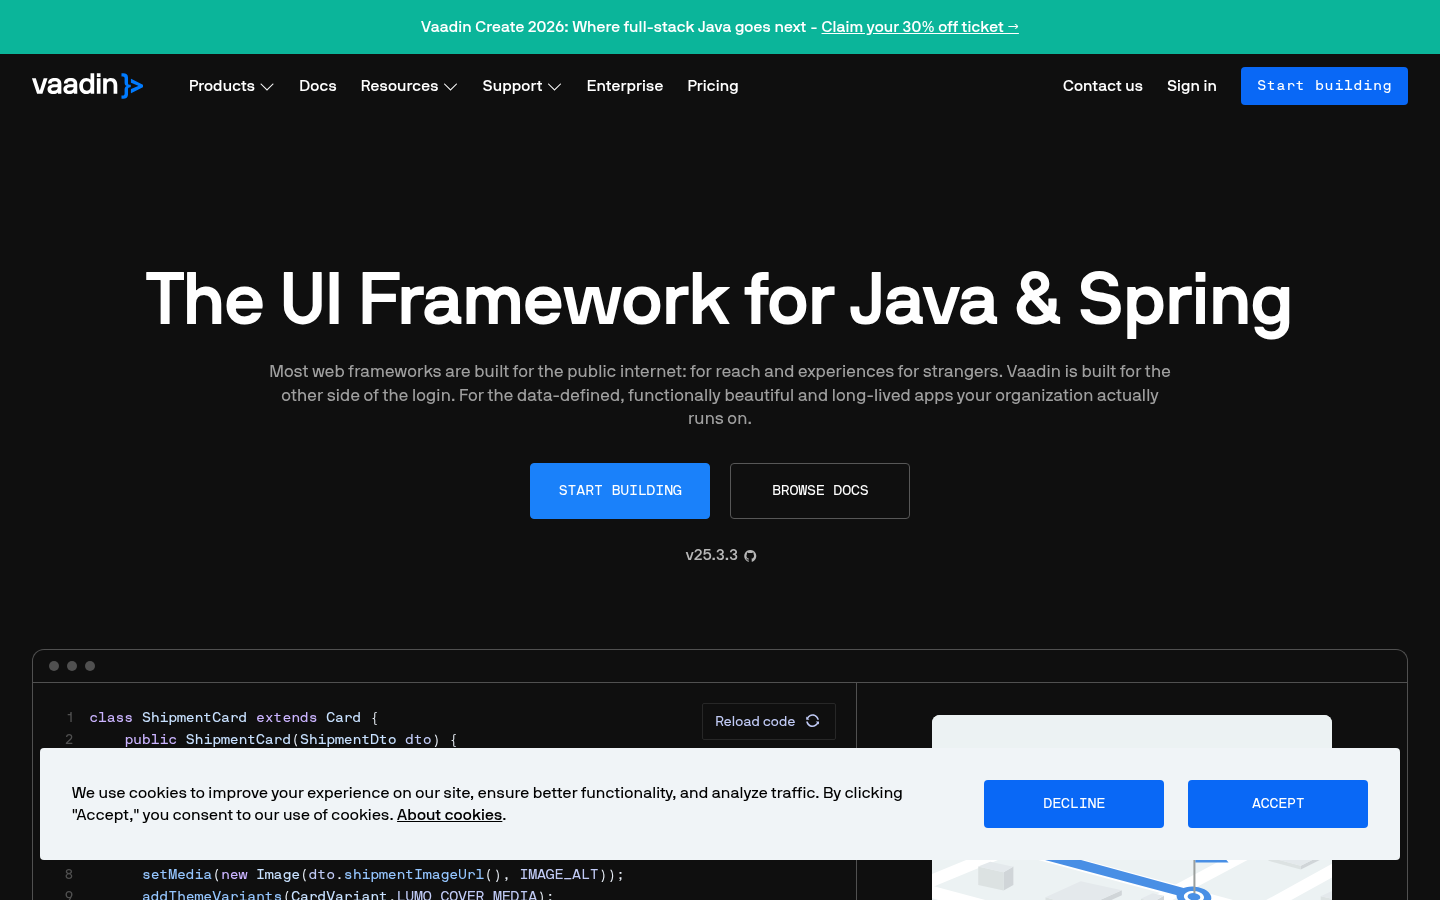Expand the Products menu

(x=231, y=86)
